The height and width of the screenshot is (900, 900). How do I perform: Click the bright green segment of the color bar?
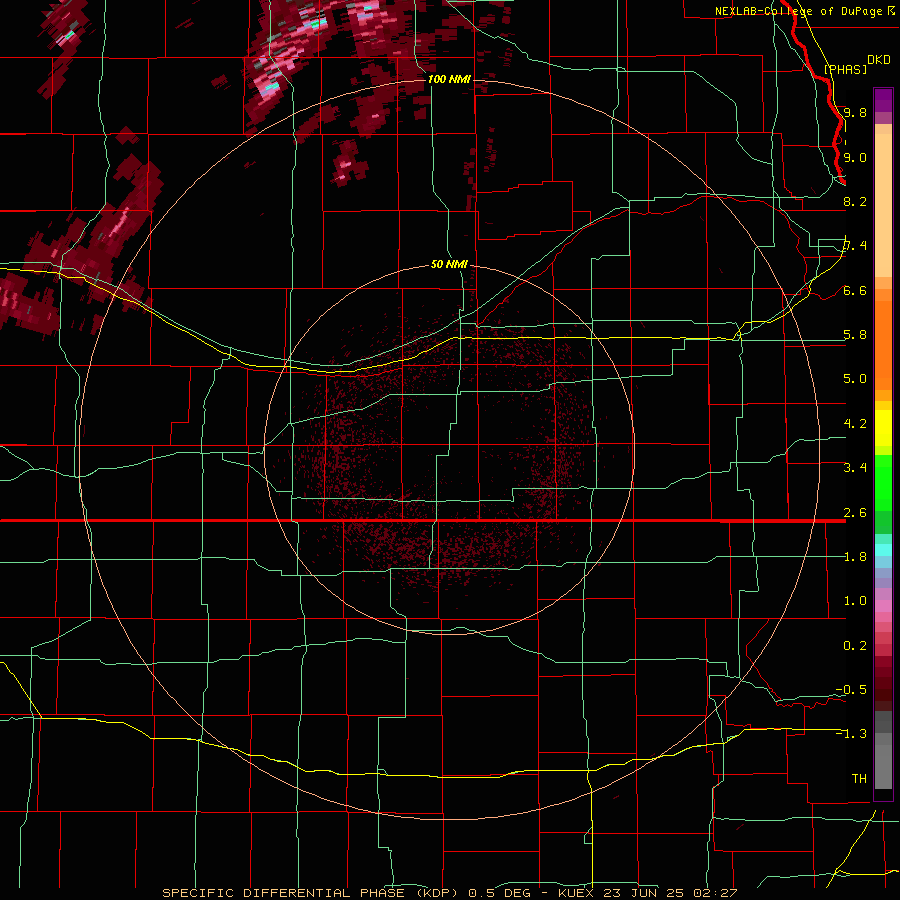coord(883,484)
